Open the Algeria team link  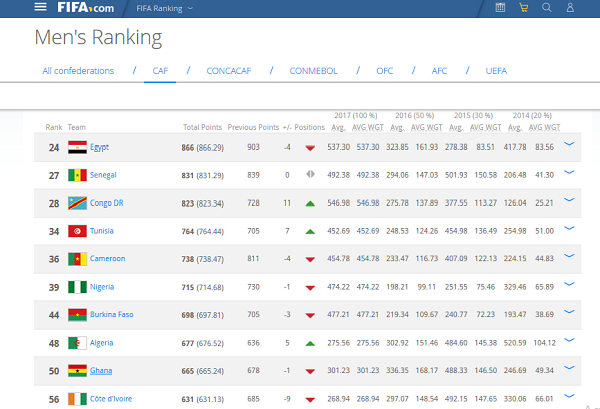coord(101,343)
